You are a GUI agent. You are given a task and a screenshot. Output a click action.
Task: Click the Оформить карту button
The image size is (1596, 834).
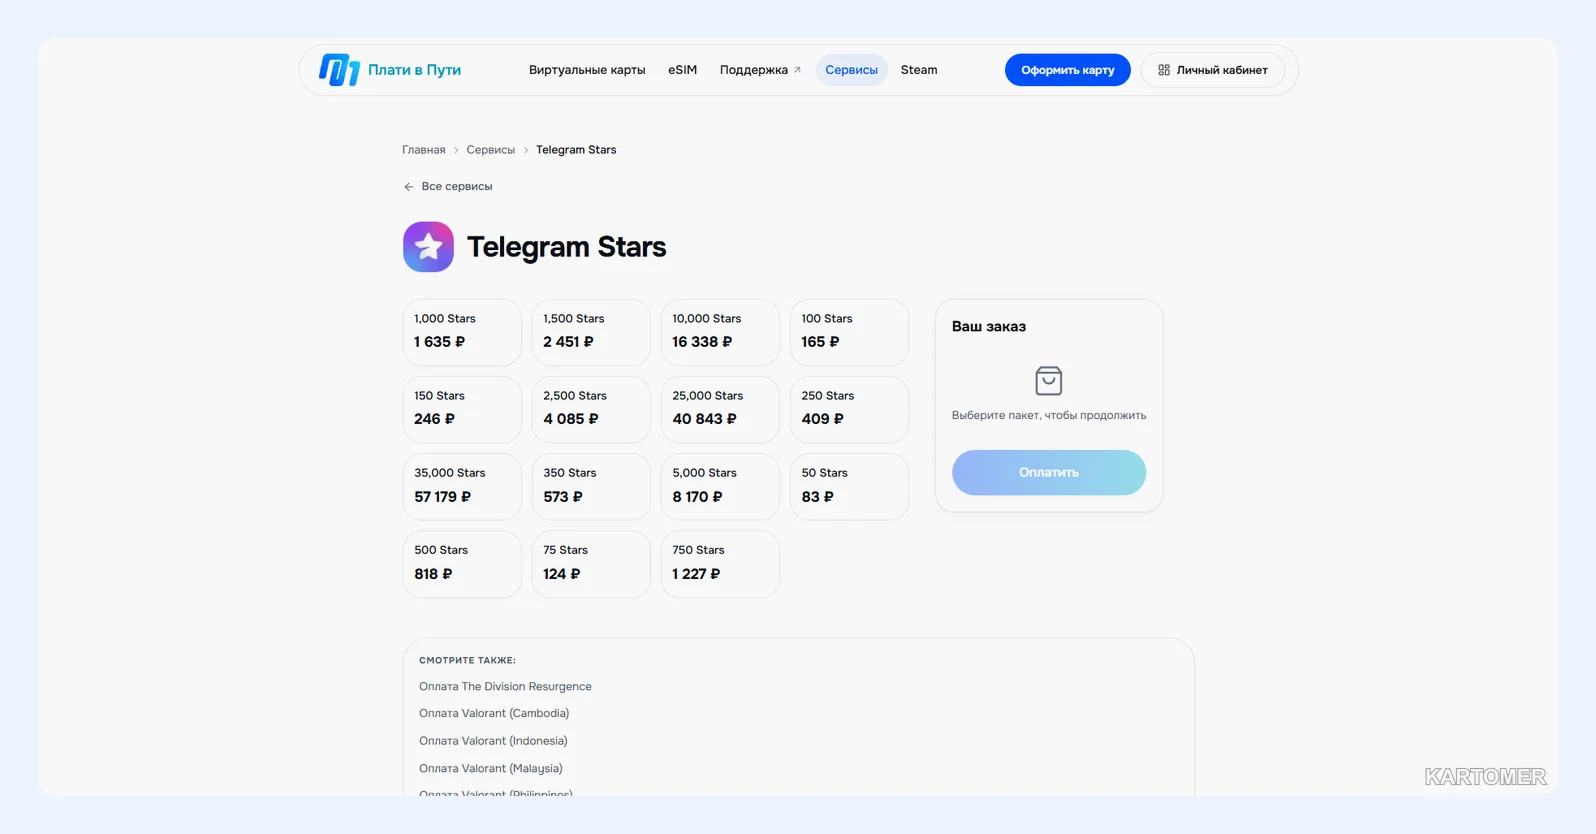click(x=1068, y=70)
